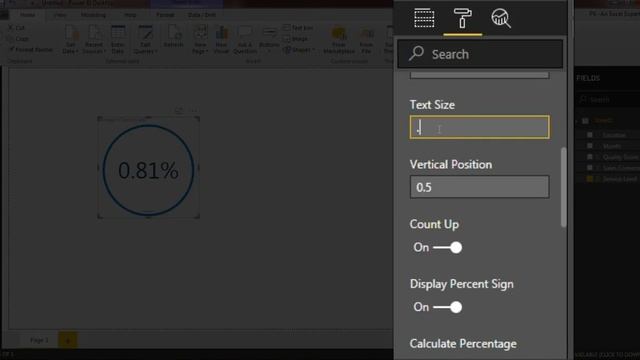Open the Data / Drill ribbon tab
640x360 pixels.
(x=202, y=15)
